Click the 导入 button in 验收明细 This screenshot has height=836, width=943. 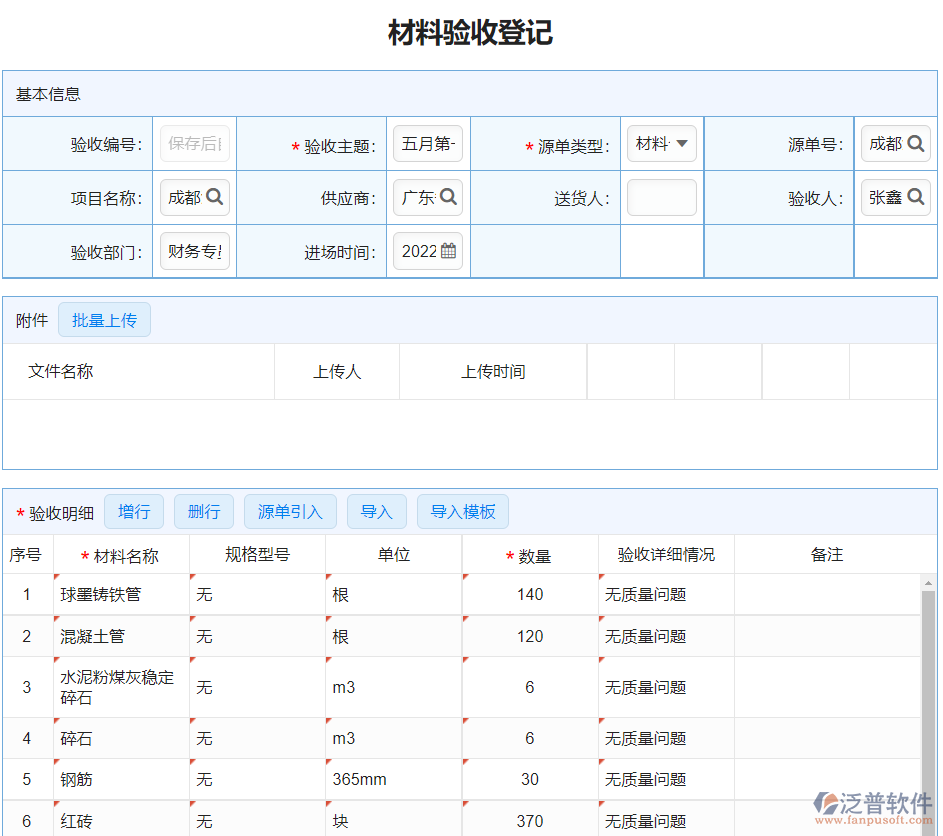coord(377,511)
